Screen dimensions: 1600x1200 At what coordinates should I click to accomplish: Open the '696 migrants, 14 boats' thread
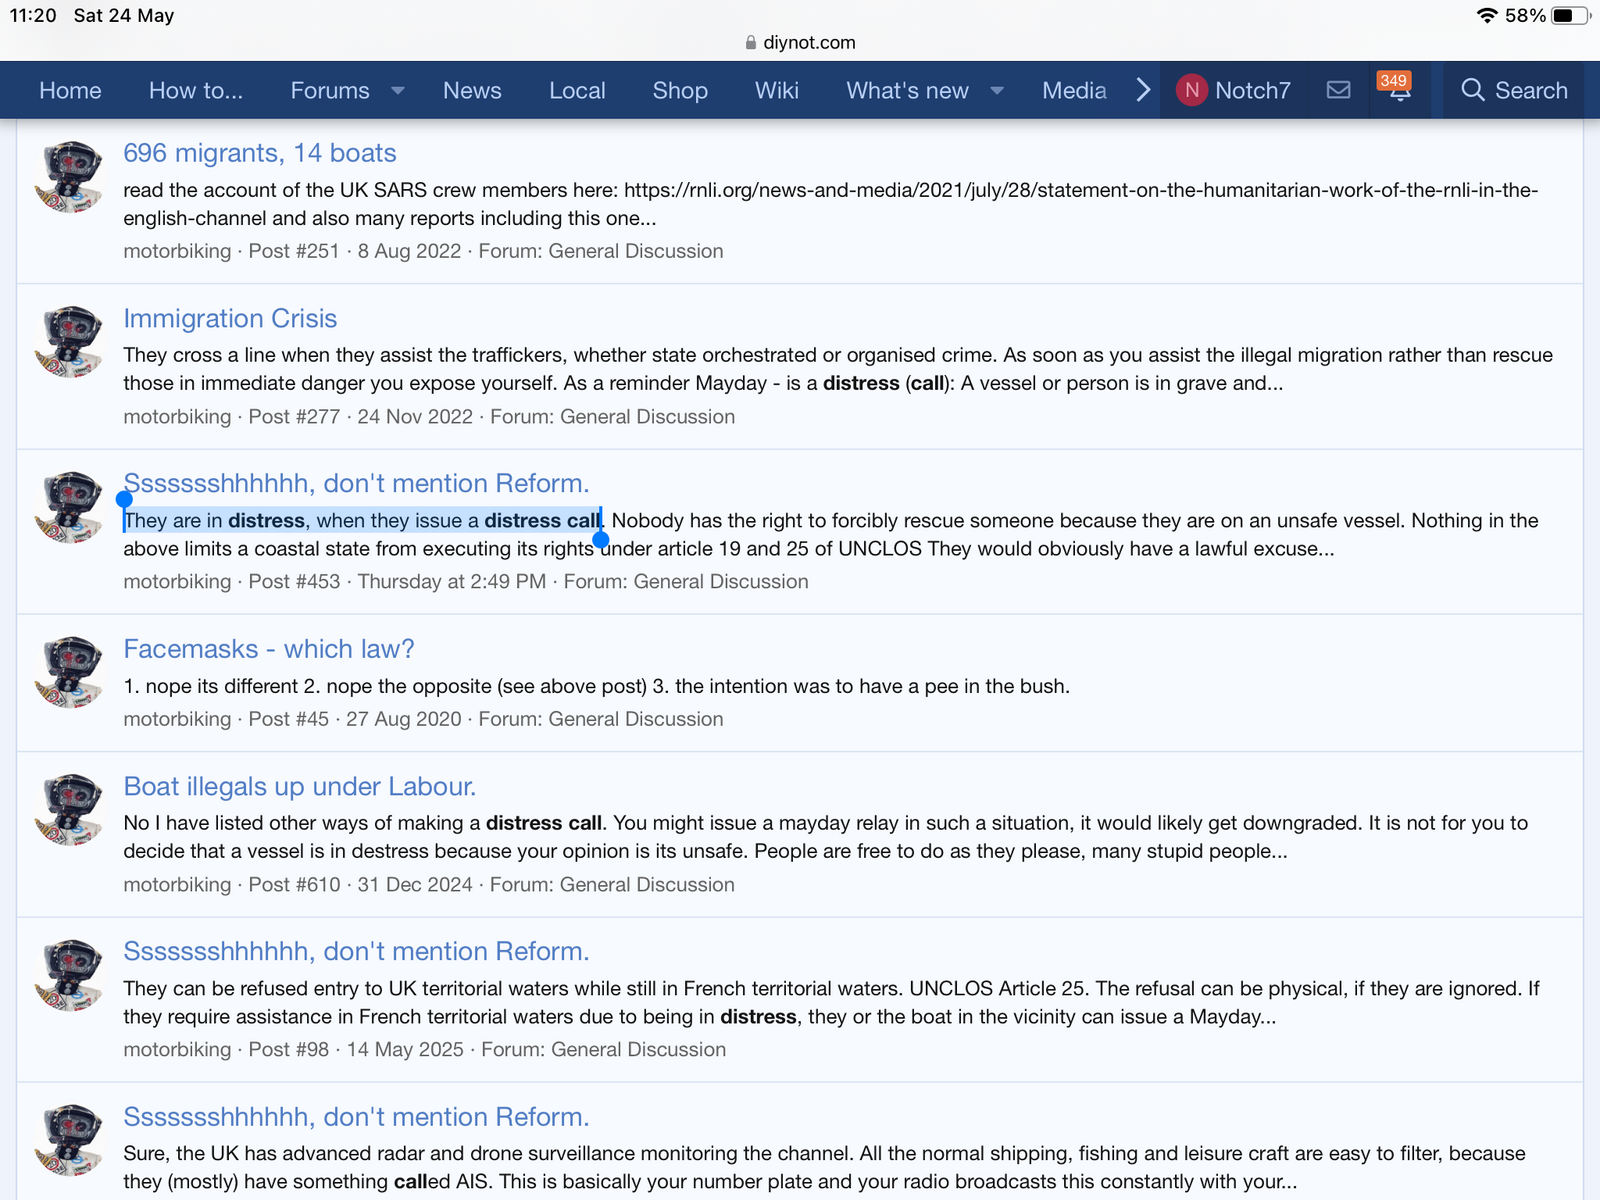(x=260, y=153)
